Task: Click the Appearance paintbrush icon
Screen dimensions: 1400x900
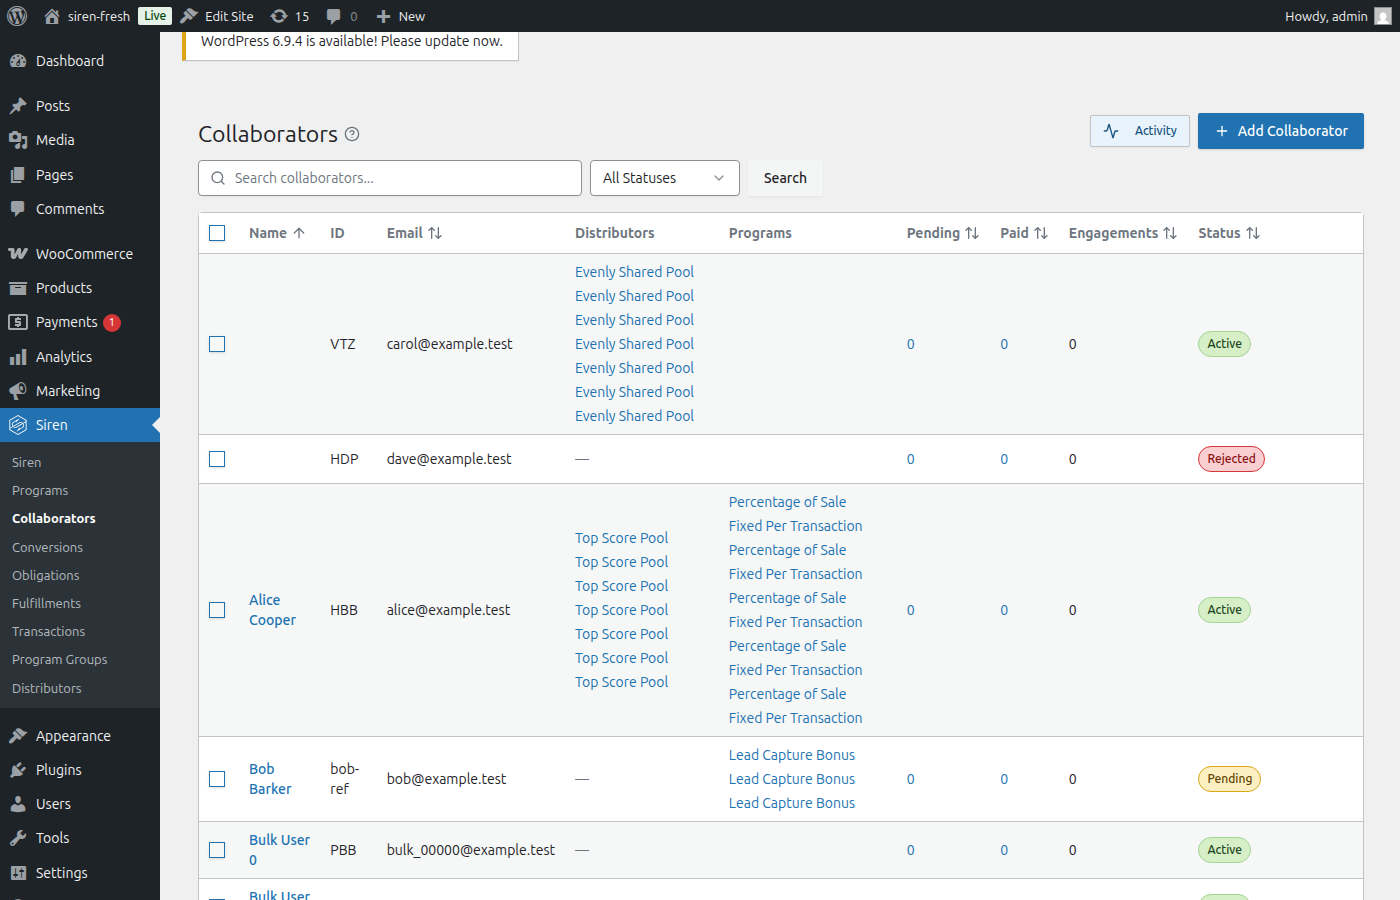Action: click(x=18, y=736)
